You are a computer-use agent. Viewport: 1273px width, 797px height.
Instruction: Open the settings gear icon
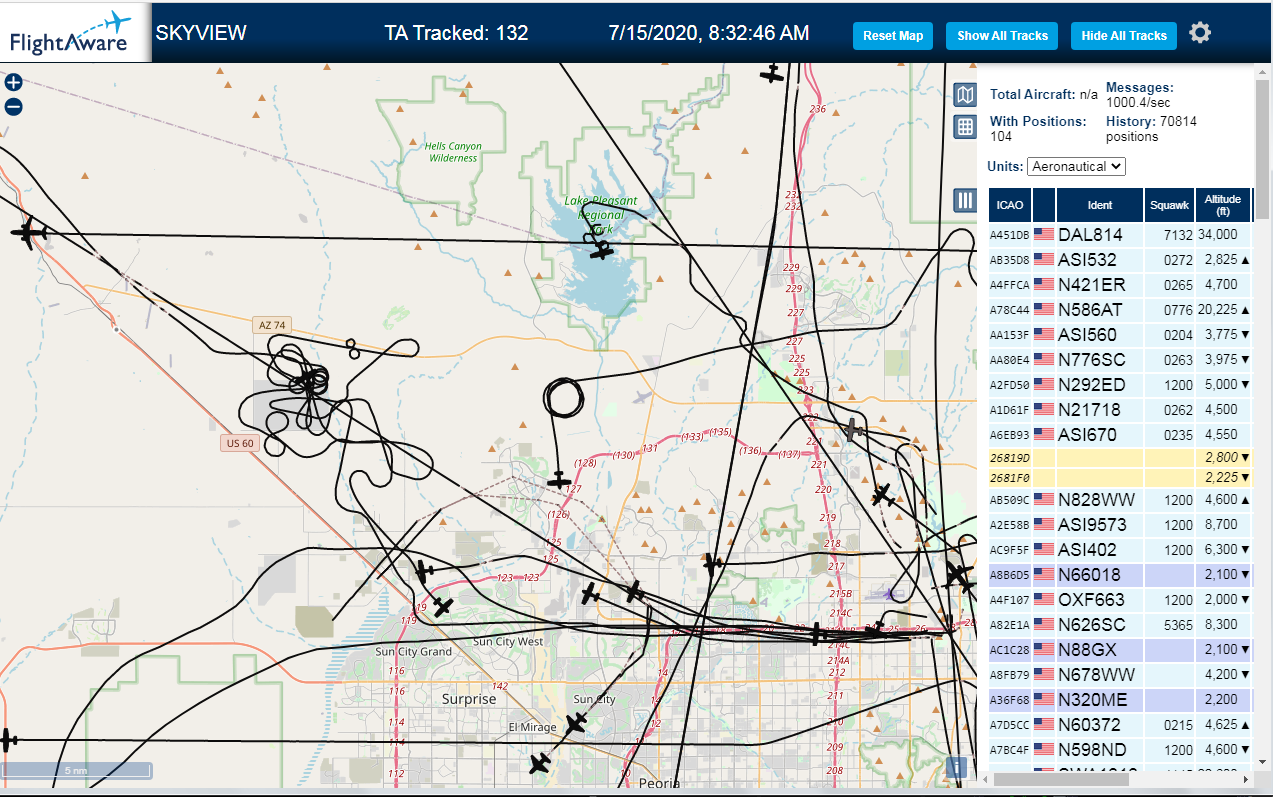[1200, 33]
